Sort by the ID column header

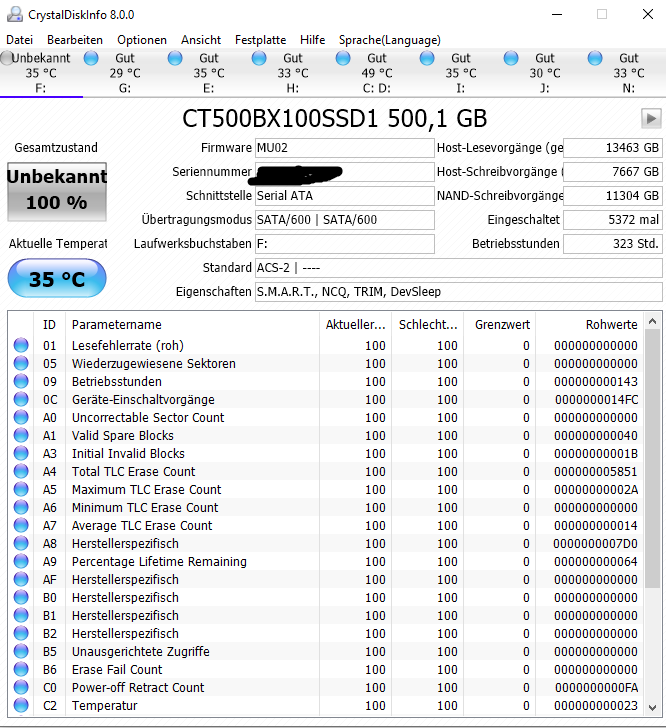pos(49,325)
